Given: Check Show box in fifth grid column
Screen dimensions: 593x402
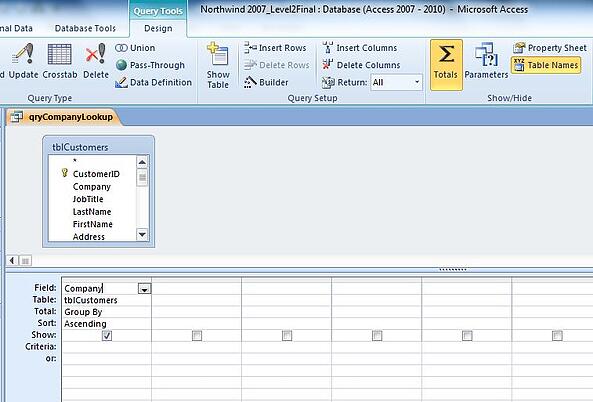Looking at the screenshot, I should tap(467, 336).
